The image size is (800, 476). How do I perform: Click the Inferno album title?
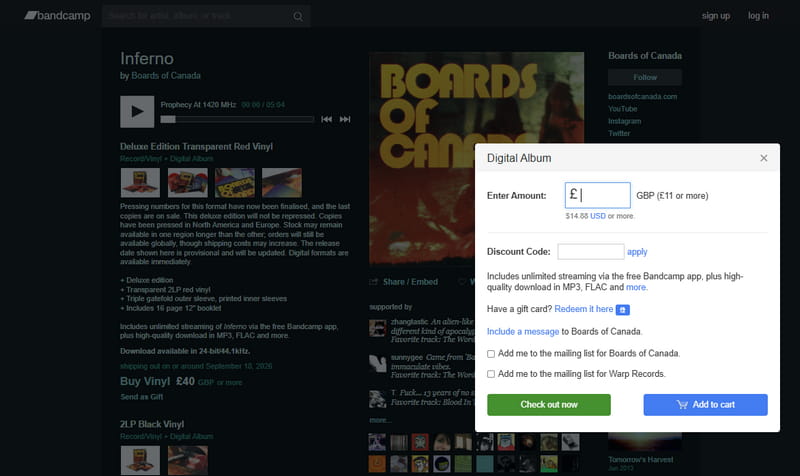pyautogui.click(x=147, y=59)
